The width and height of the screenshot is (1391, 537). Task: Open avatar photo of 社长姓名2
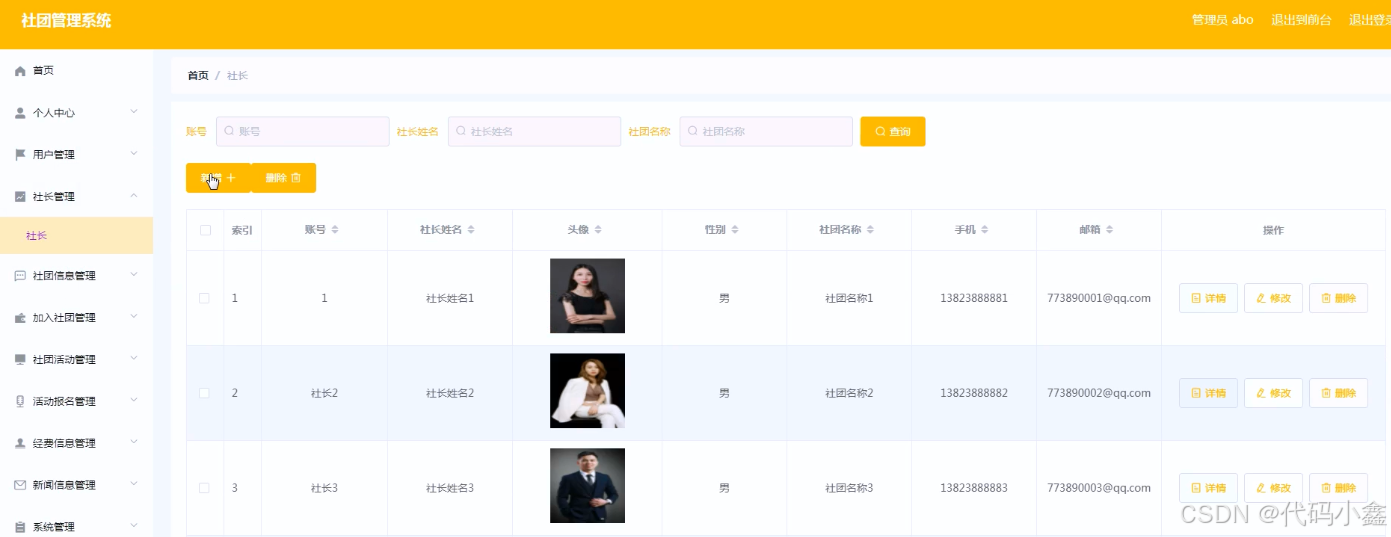point(587,391)
